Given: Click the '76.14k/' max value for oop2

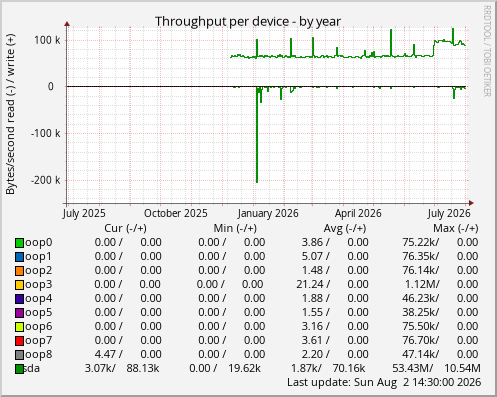Looking at the screenshot, I should click(421, 270).
